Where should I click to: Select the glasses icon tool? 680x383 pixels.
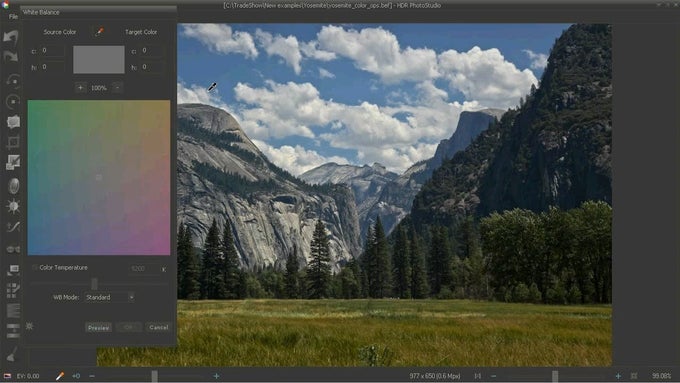[x=13, y=249]
